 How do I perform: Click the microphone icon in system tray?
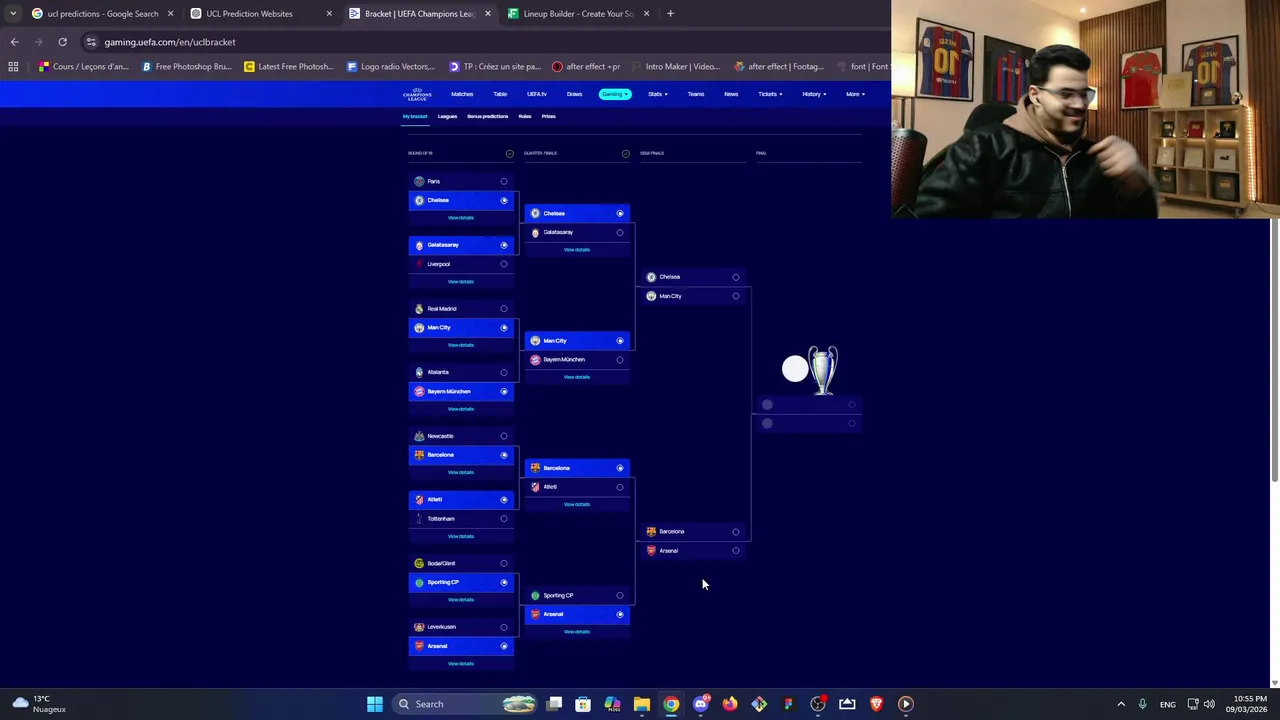1142,704
